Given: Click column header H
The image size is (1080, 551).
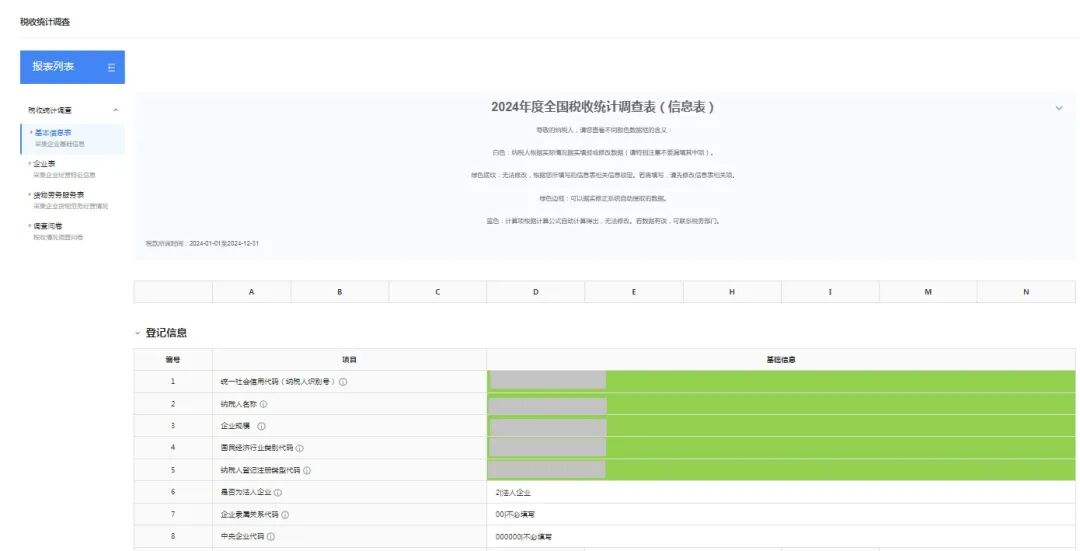Looking at the screenshot, I should [x=732, y=292].
